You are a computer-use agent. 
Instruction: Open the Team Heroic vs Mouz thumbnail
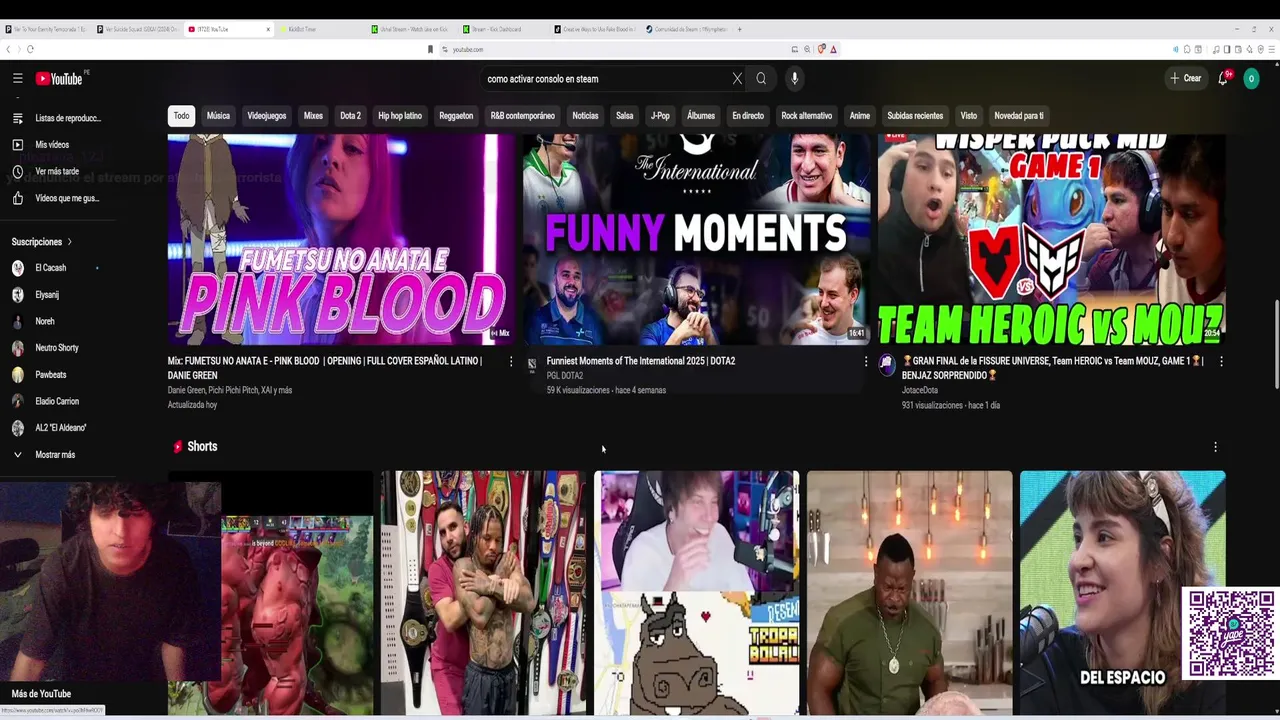click(x=1051, y=239)
